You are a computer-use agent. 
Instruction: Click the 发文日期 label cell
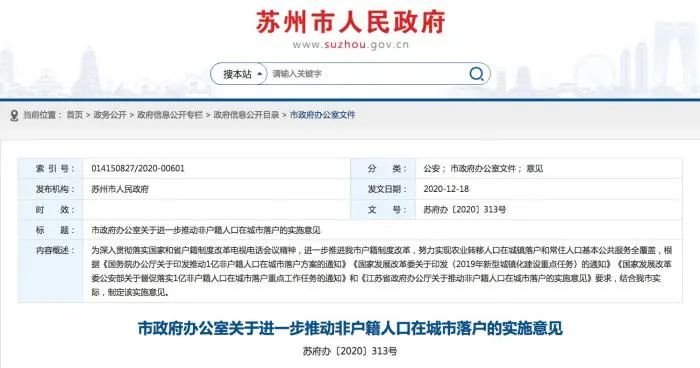click(383, 189)
